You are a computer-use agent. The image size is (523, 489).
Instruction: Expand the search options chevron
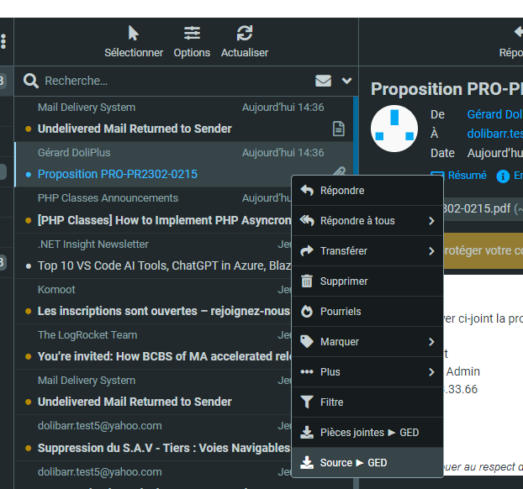point(347,81)
